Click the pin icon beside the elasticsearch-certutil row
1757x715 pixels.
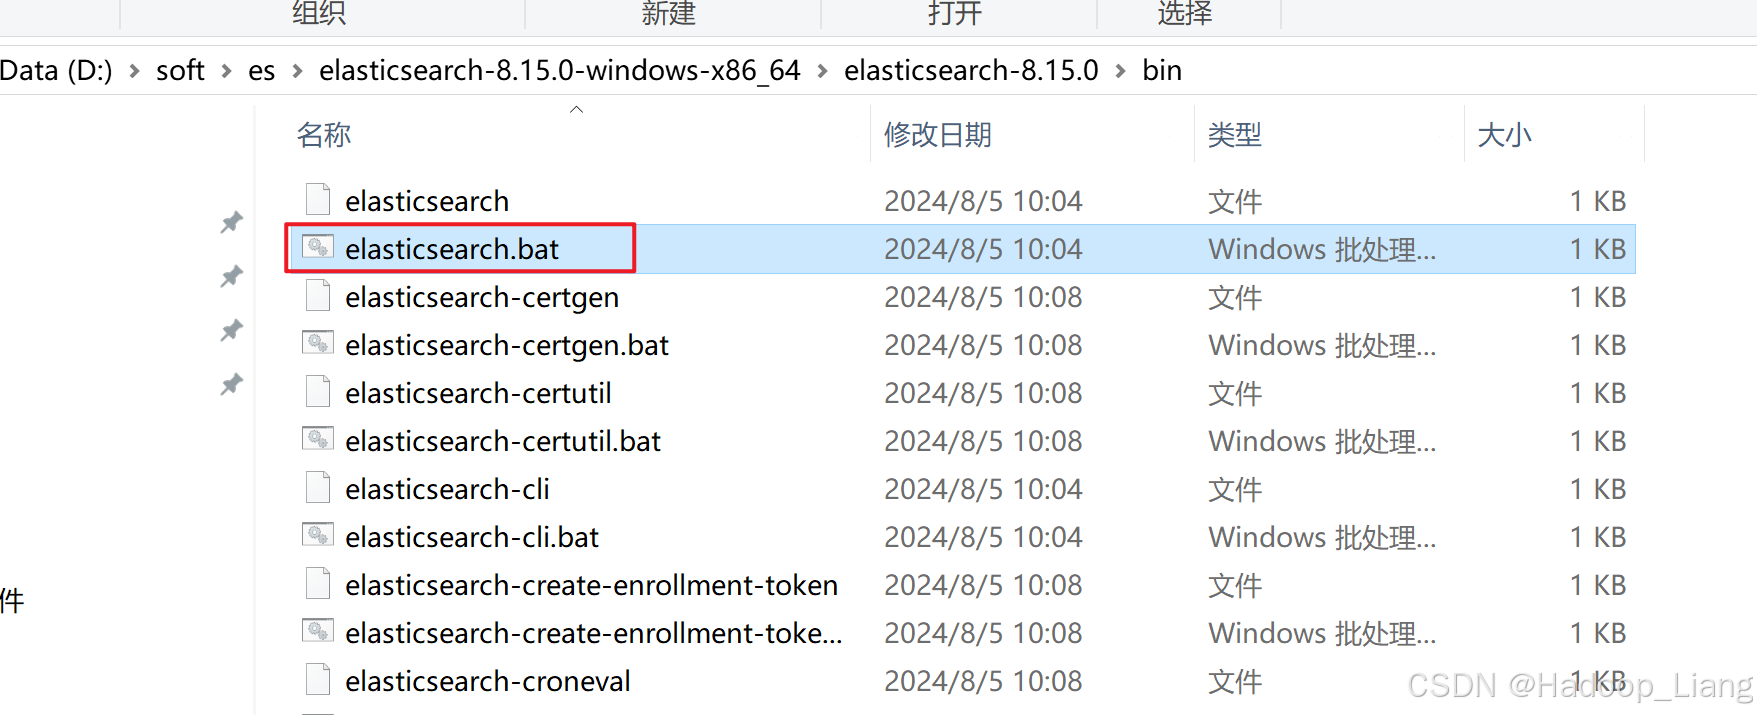click(x=232, y=384)
